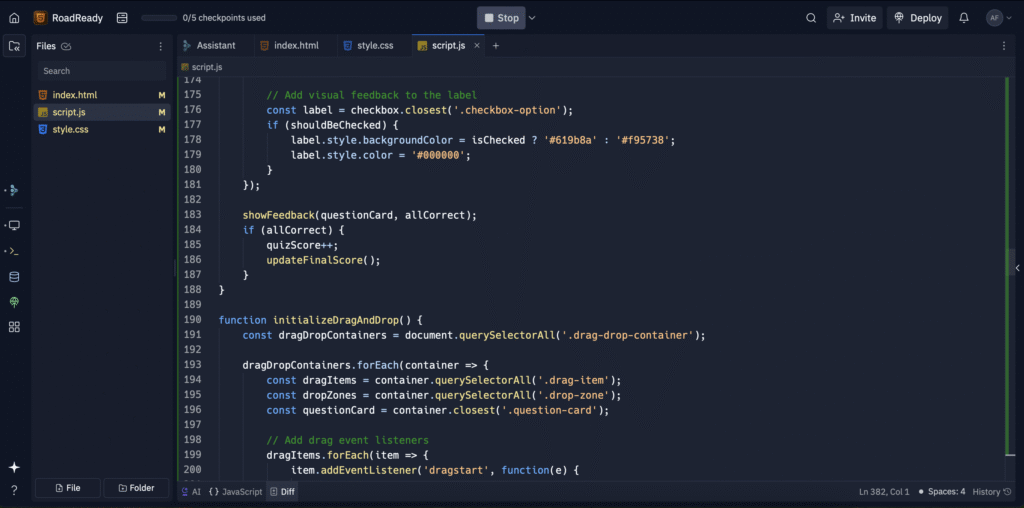Click the Files Search input field
1024x508 pixels.
tap(102, 71)
